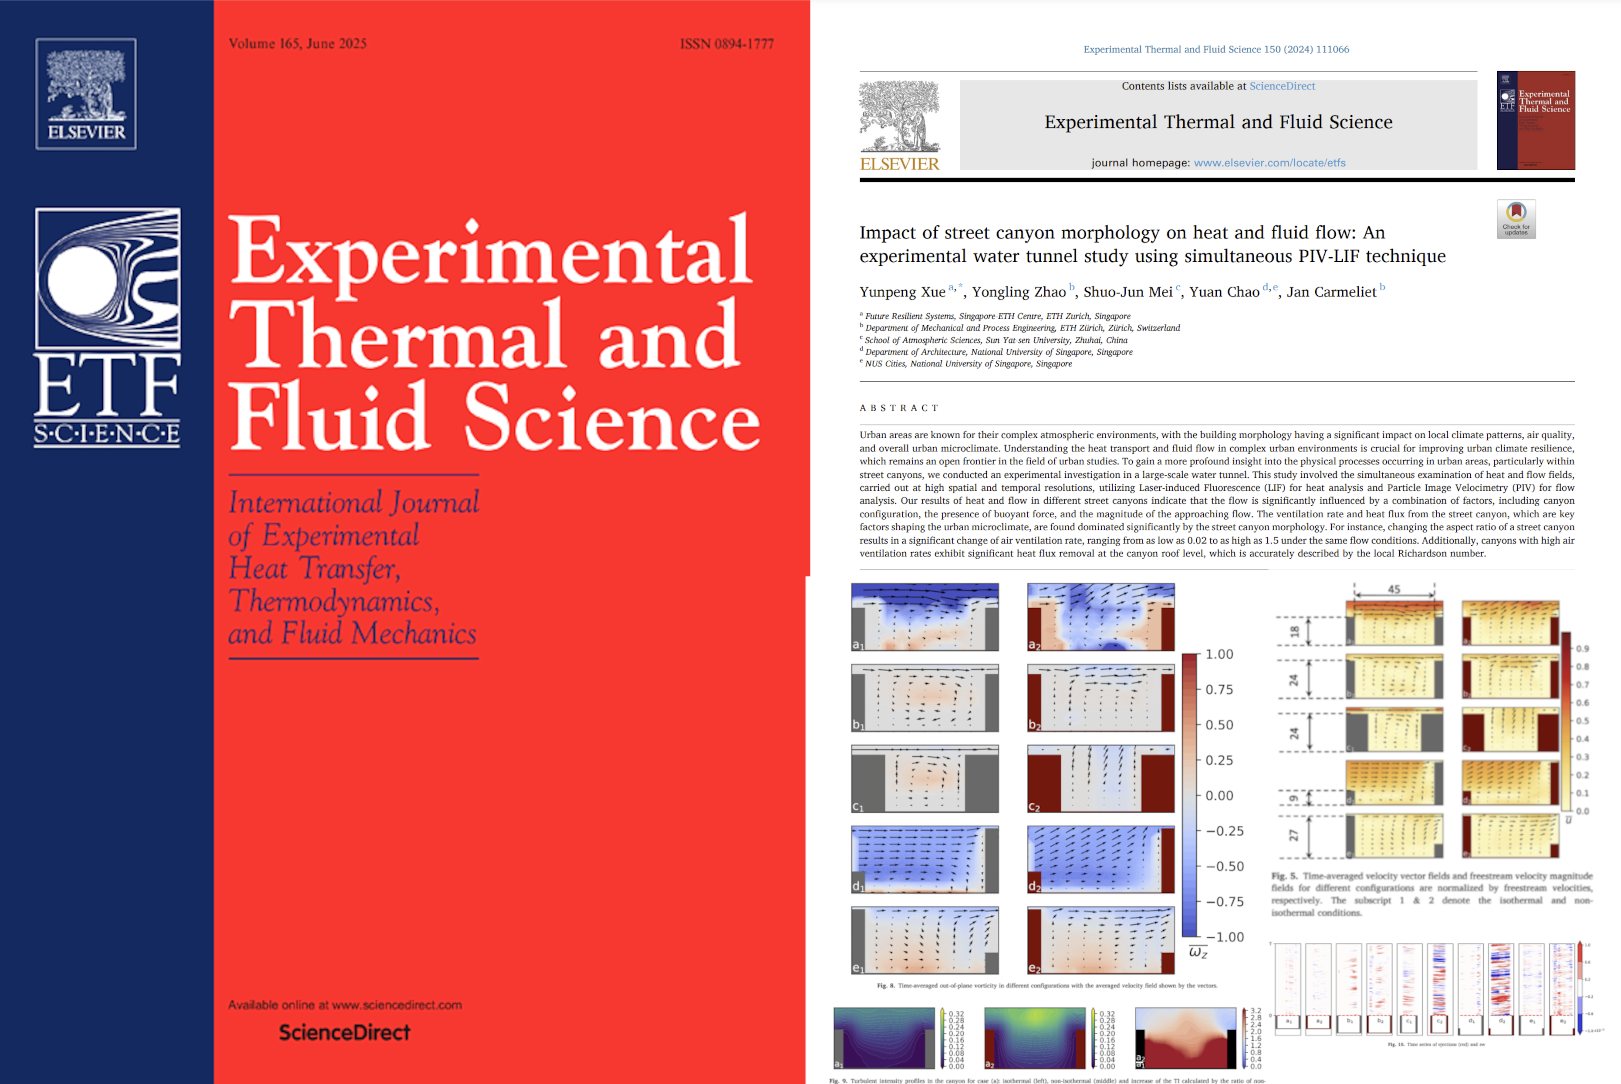Click the italic 'International Journal of Experimental Heat Transfer' subtitle
Viewport: 1621px width, 1084px height.
coord(353,567)
